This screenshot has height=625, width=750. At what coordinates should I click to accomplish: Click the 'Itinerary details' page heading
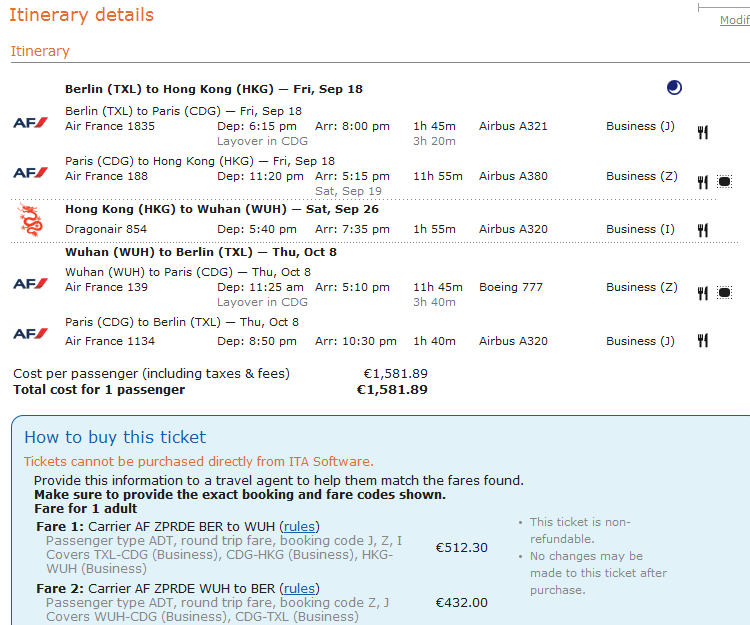82,15
